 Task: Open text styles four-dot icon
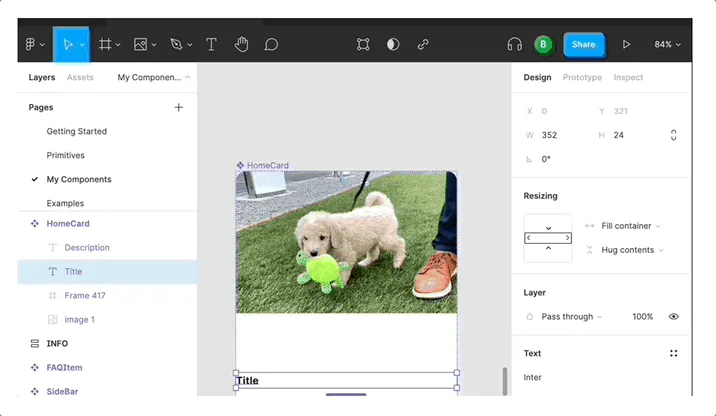(674, 353)
